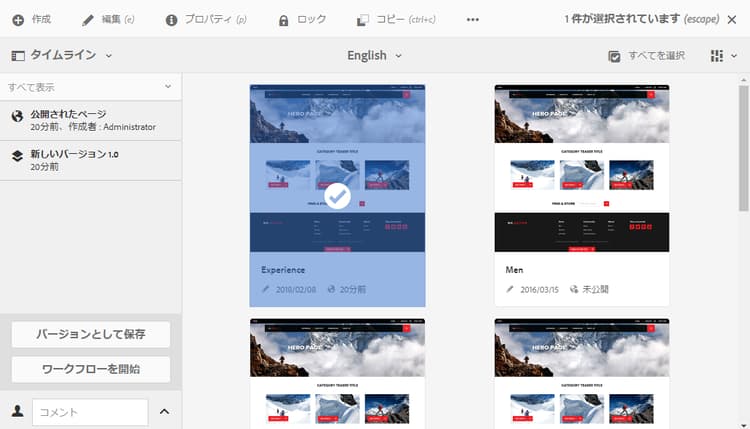Open the タイムライン rail dropdown

click(x=109, y=56)
